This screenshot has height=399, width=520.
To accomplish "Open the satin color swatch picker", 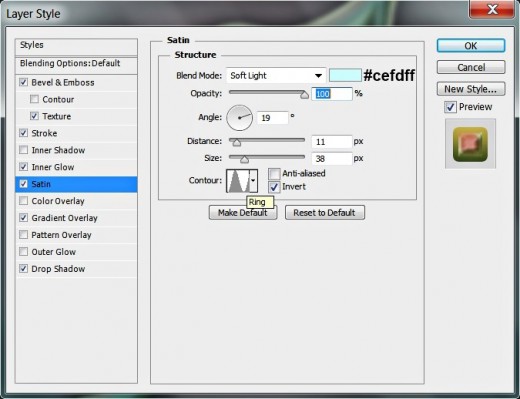I will click(345, 75).
